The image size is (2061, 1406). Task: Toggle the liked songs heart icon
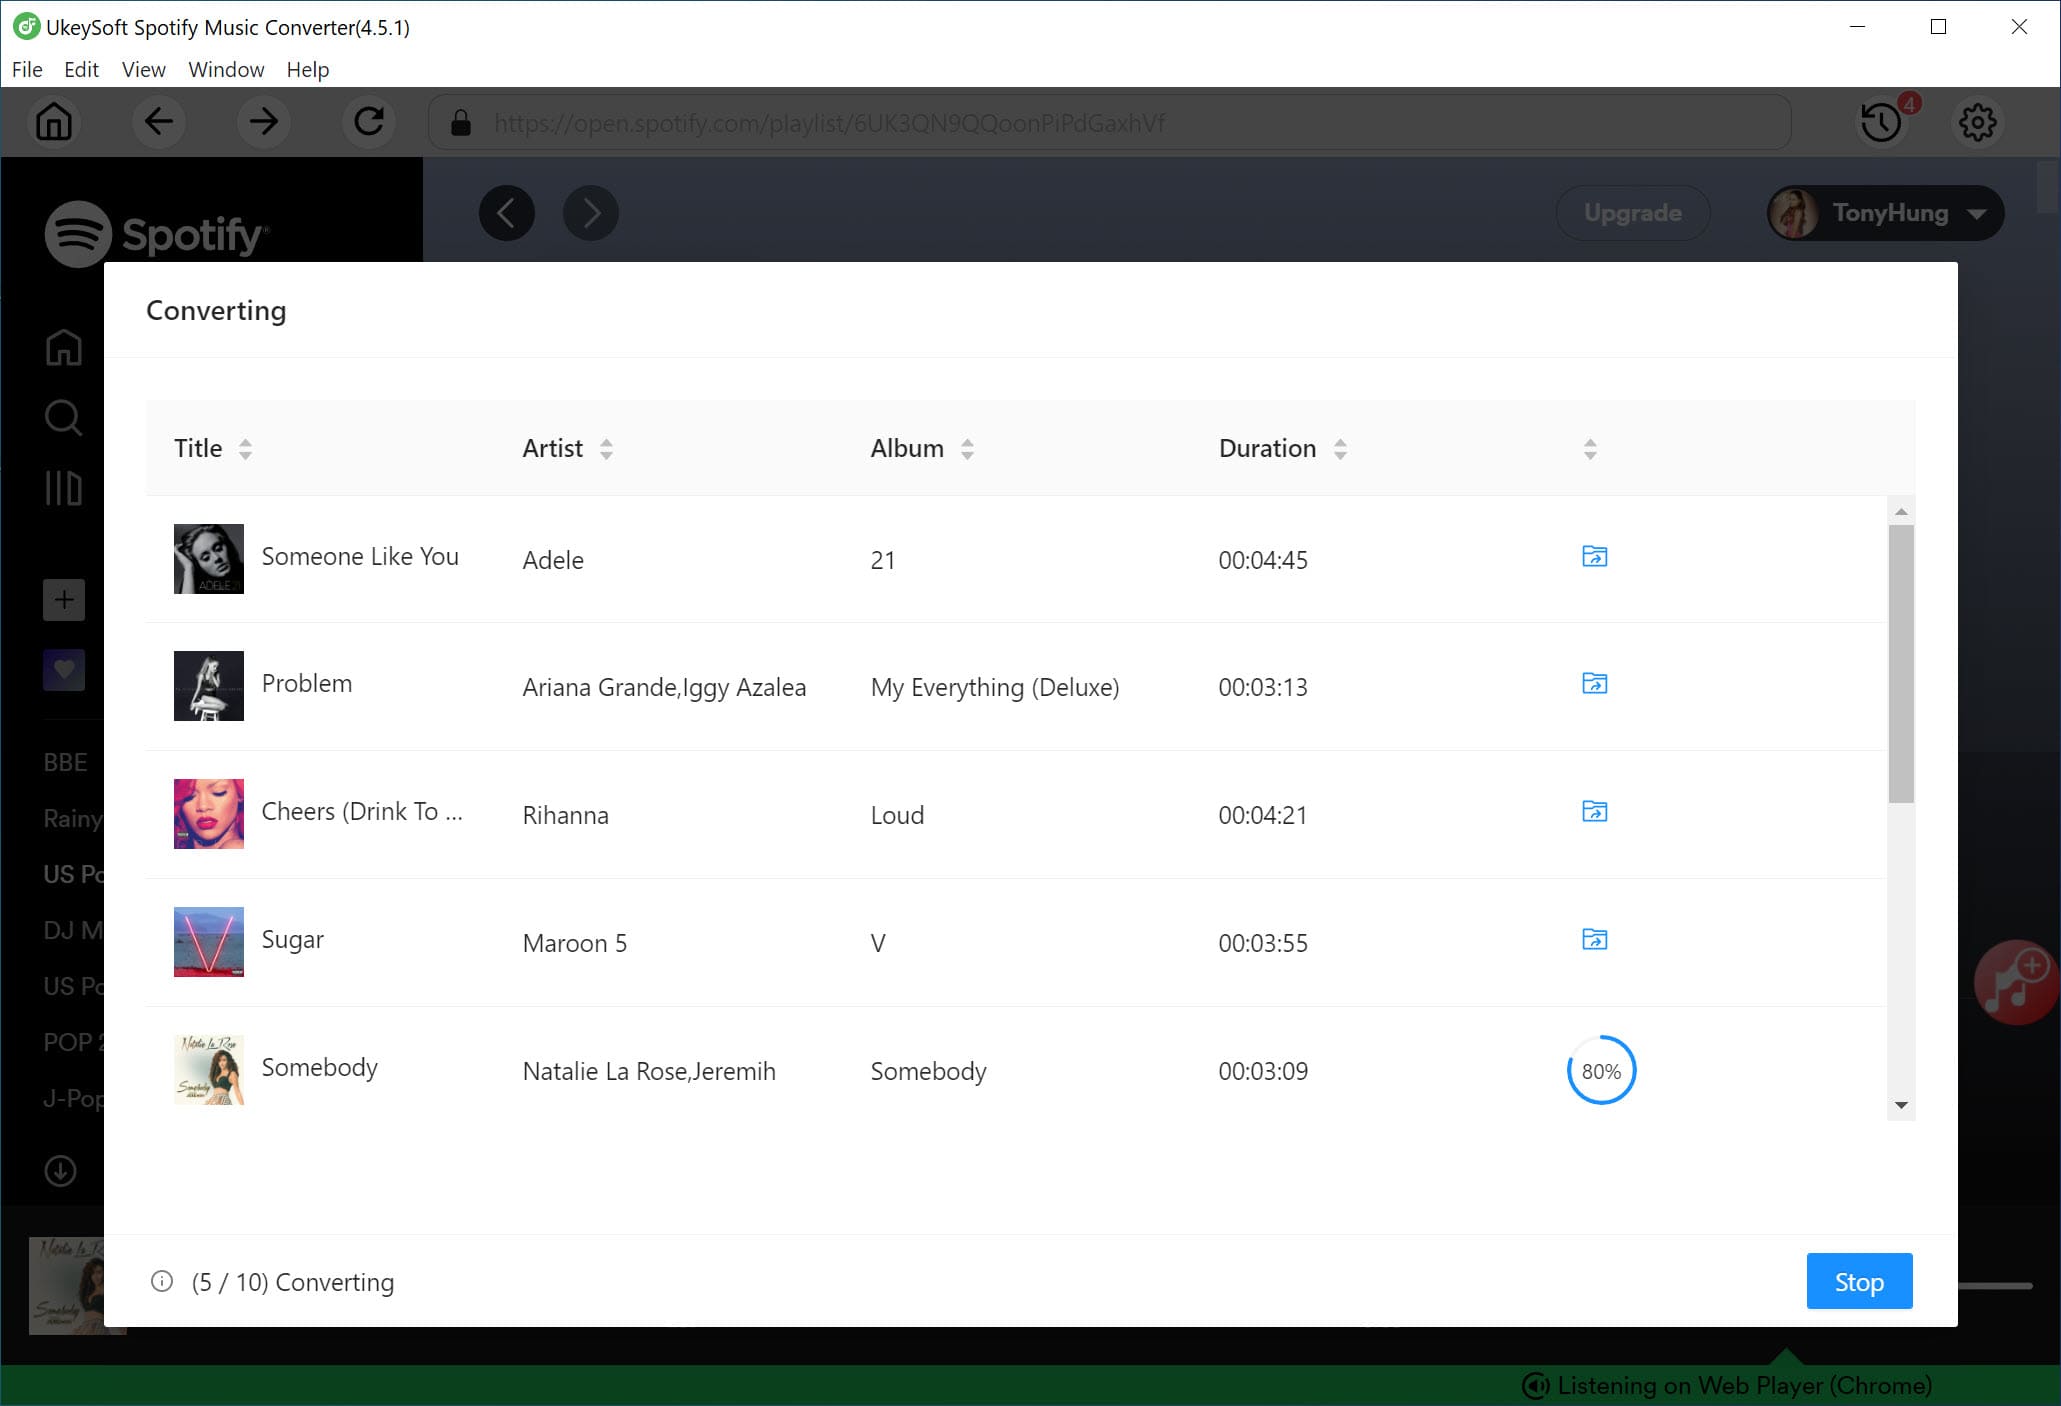[61, 670]
